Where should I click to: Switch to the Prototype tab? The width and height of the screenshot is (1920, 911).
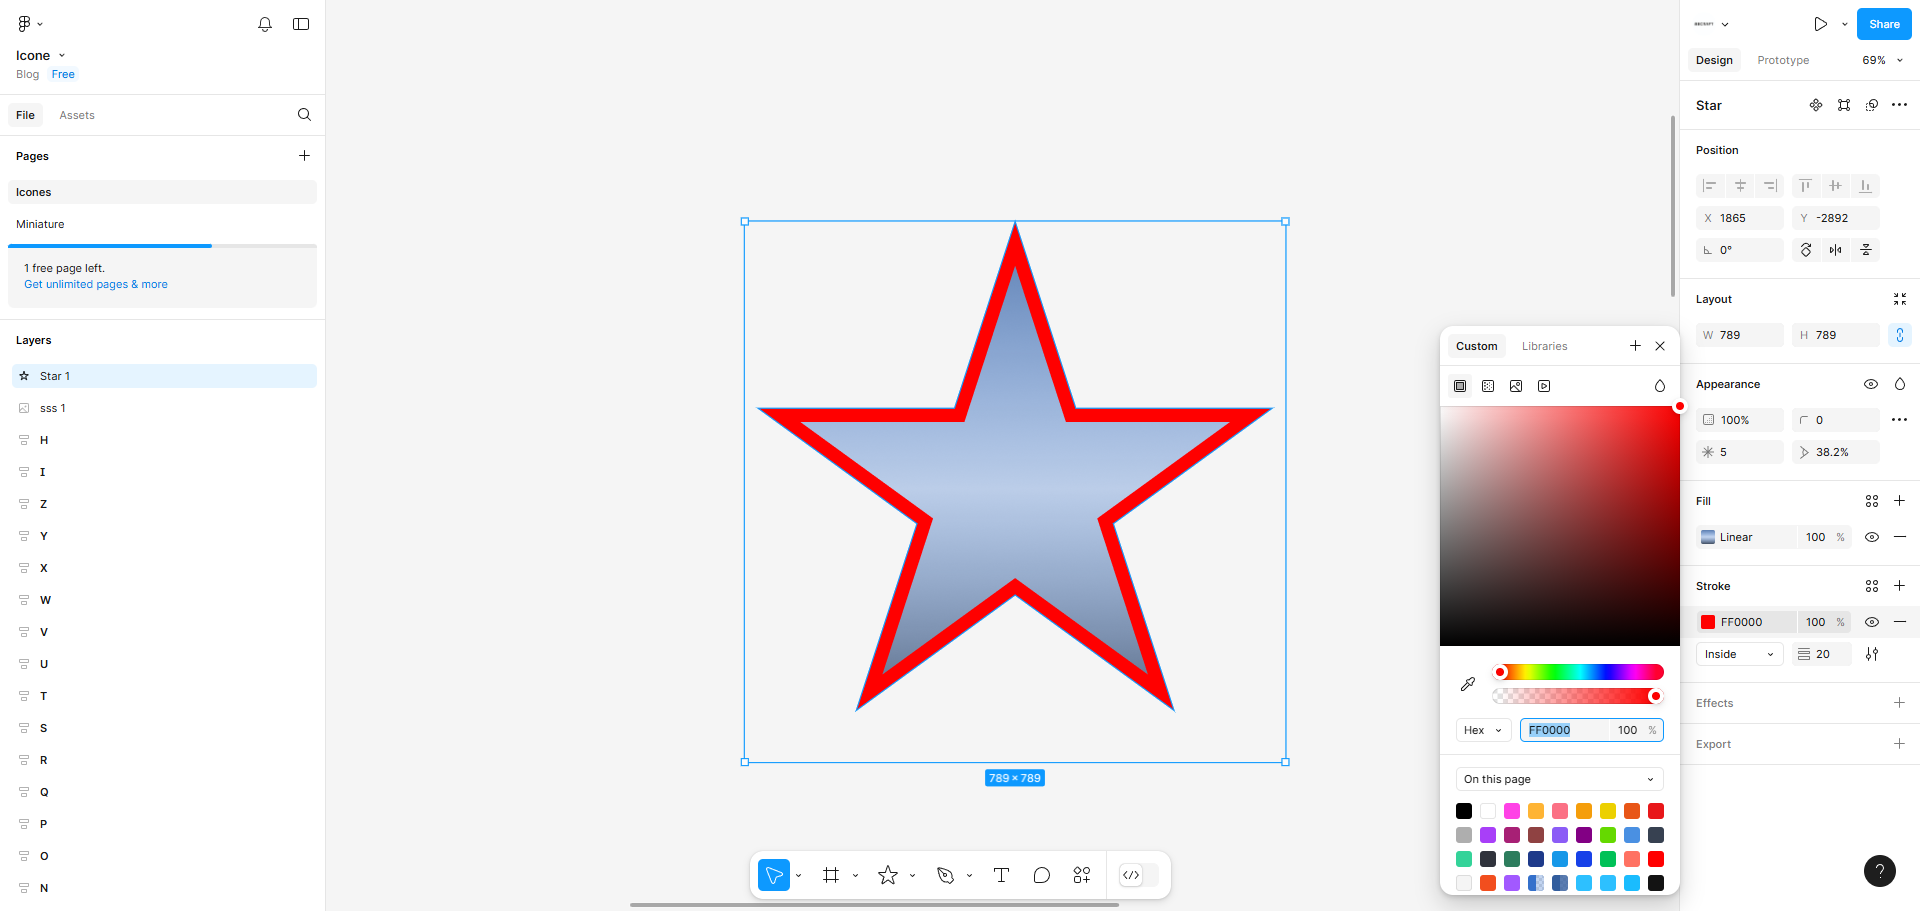tap(1783, 60)
